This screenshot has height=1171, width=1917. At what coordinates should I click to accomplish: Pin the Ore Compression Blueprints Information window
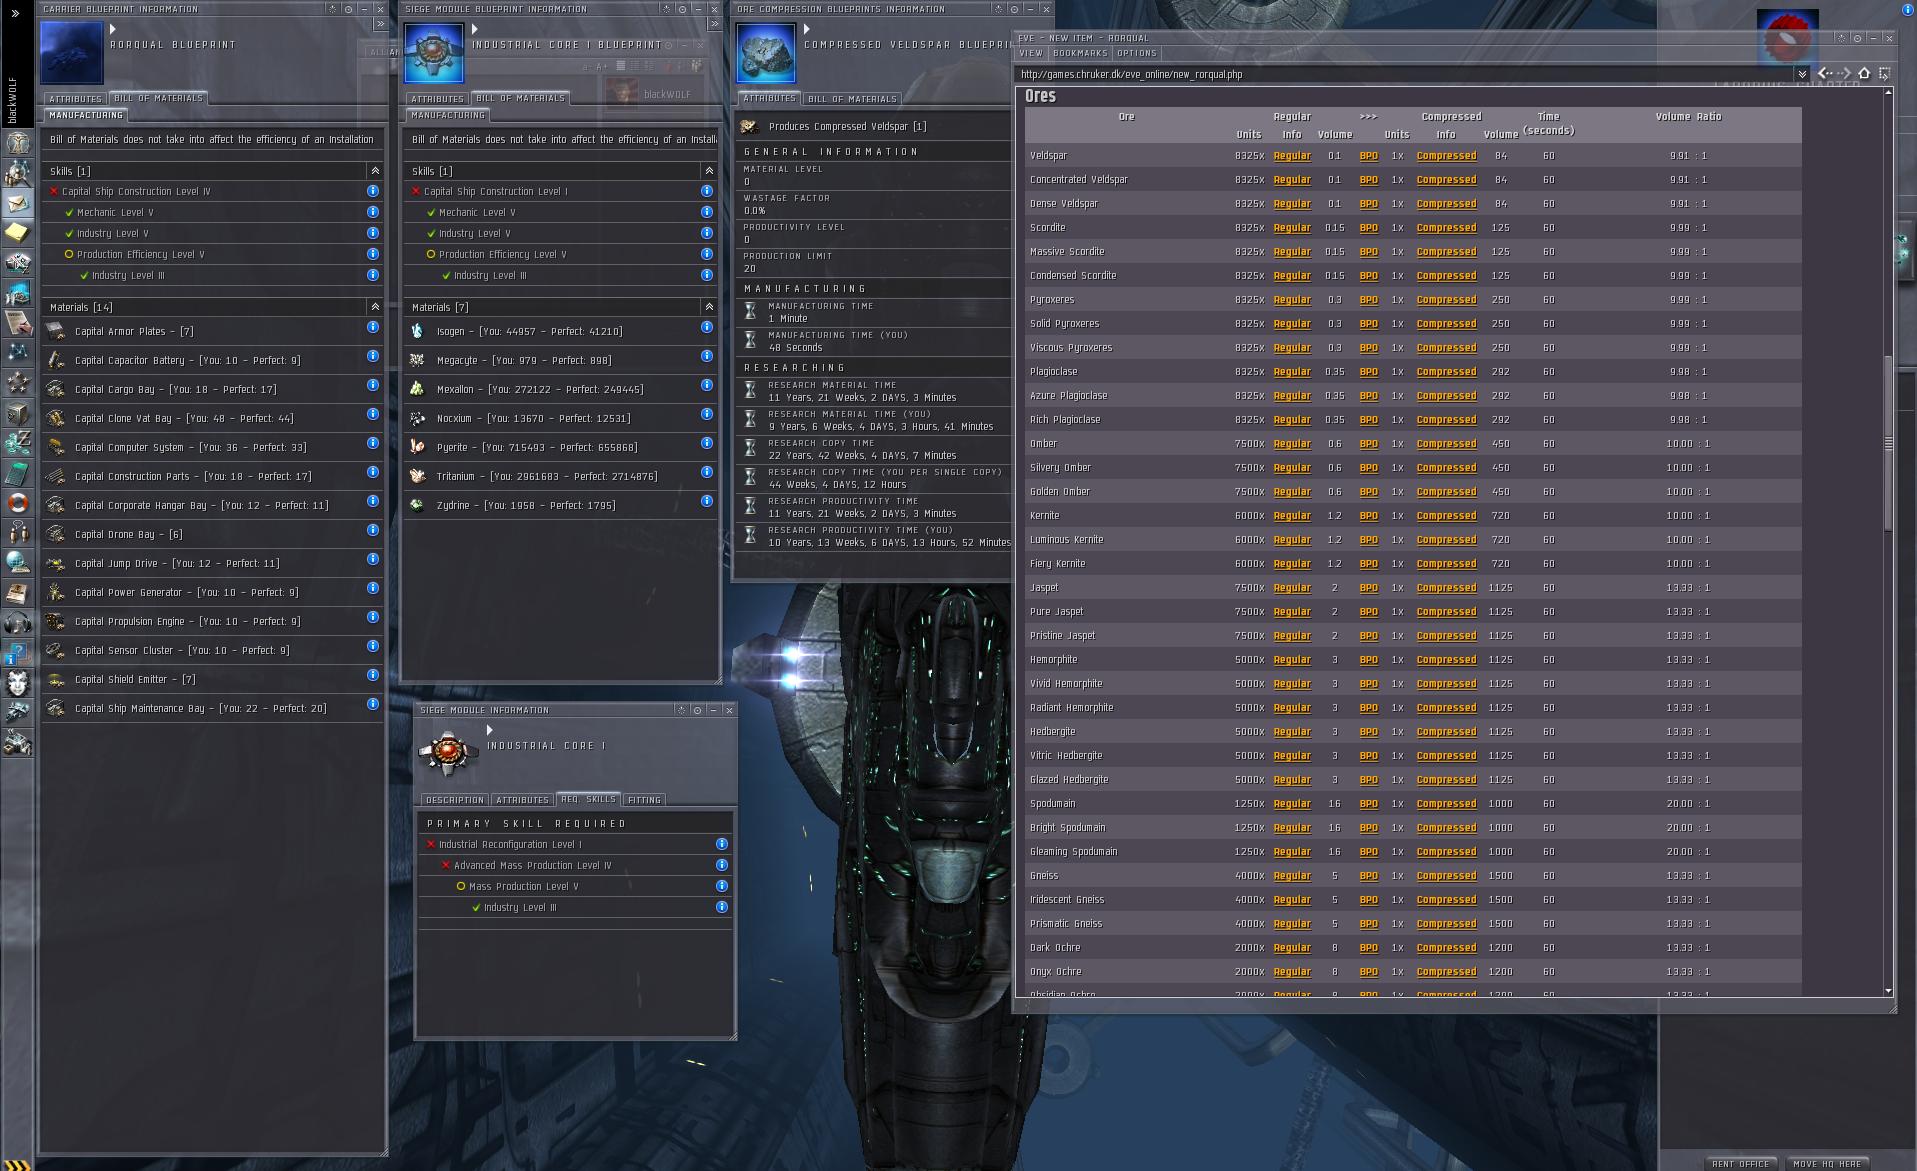click(1015, 9)
